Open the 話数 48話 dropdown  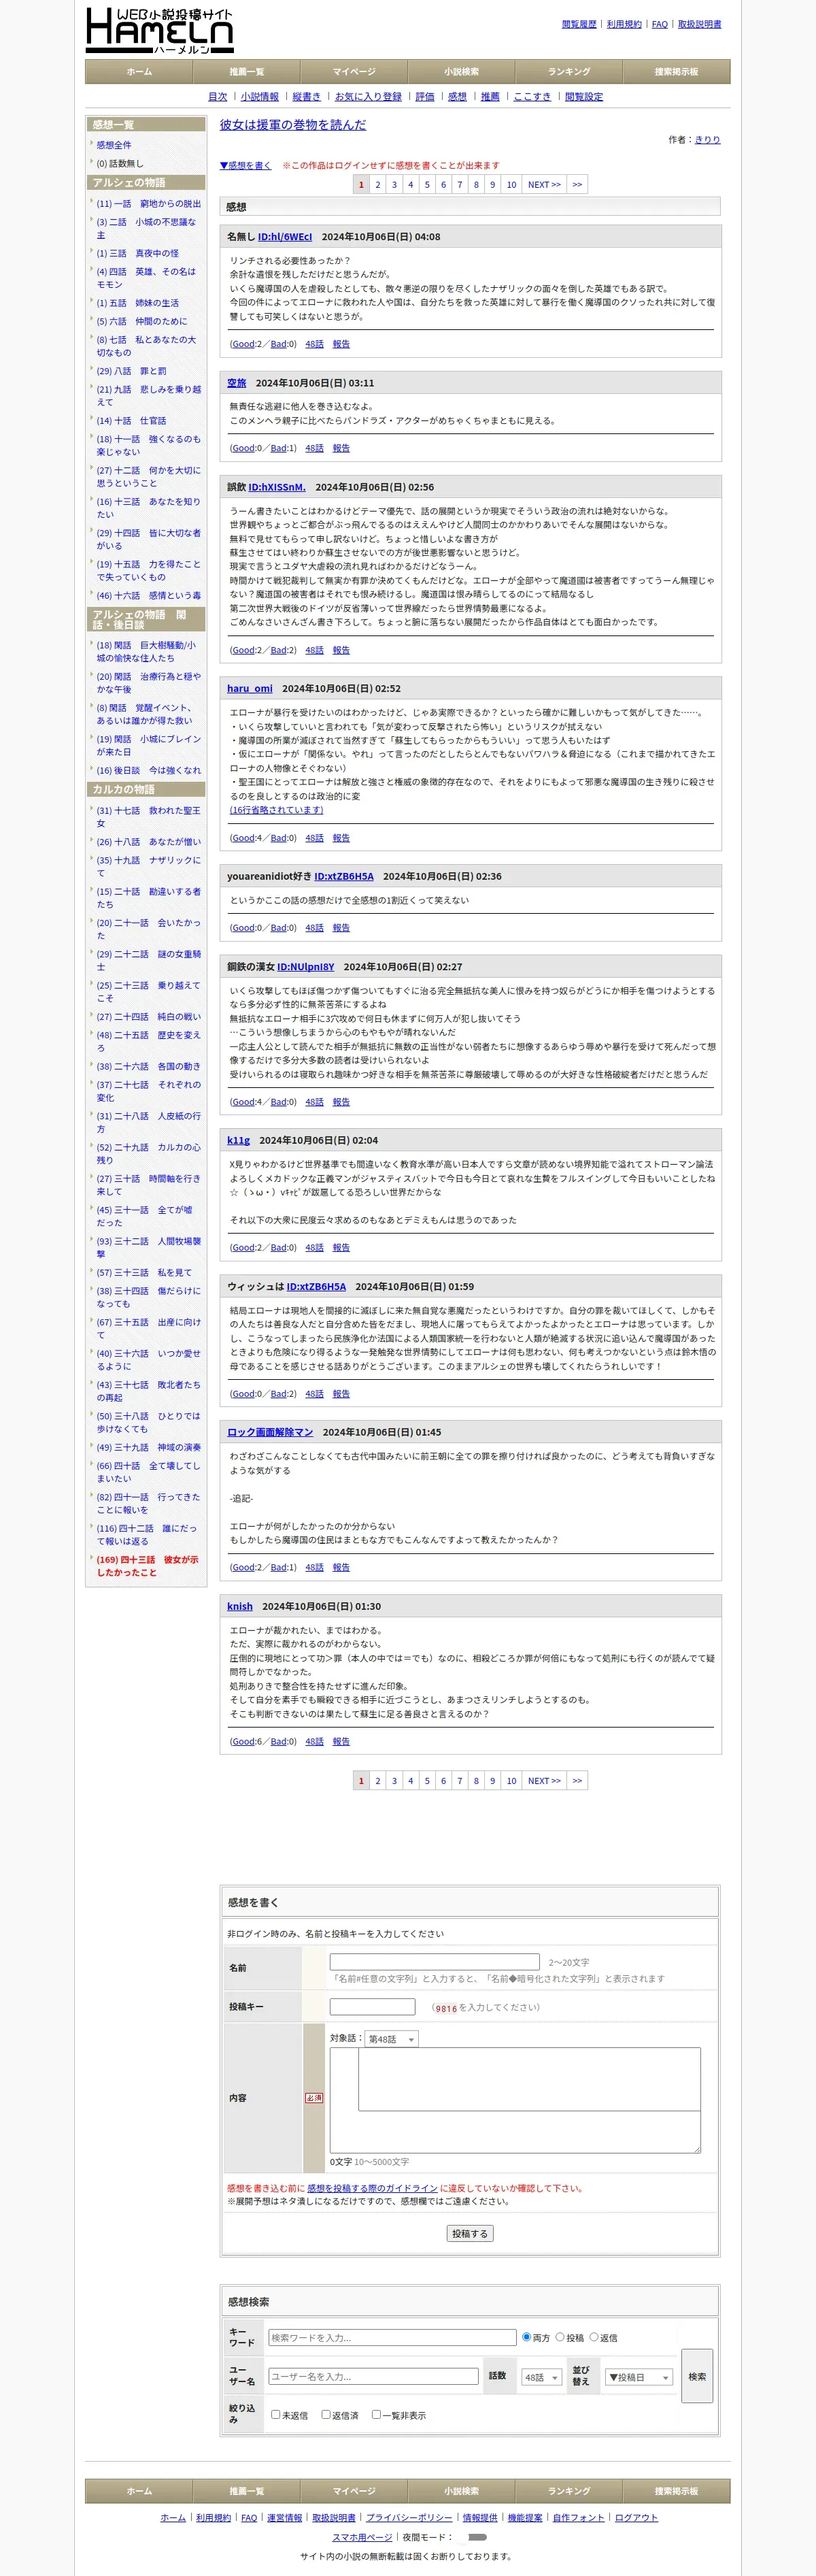tap(541, 2377)
